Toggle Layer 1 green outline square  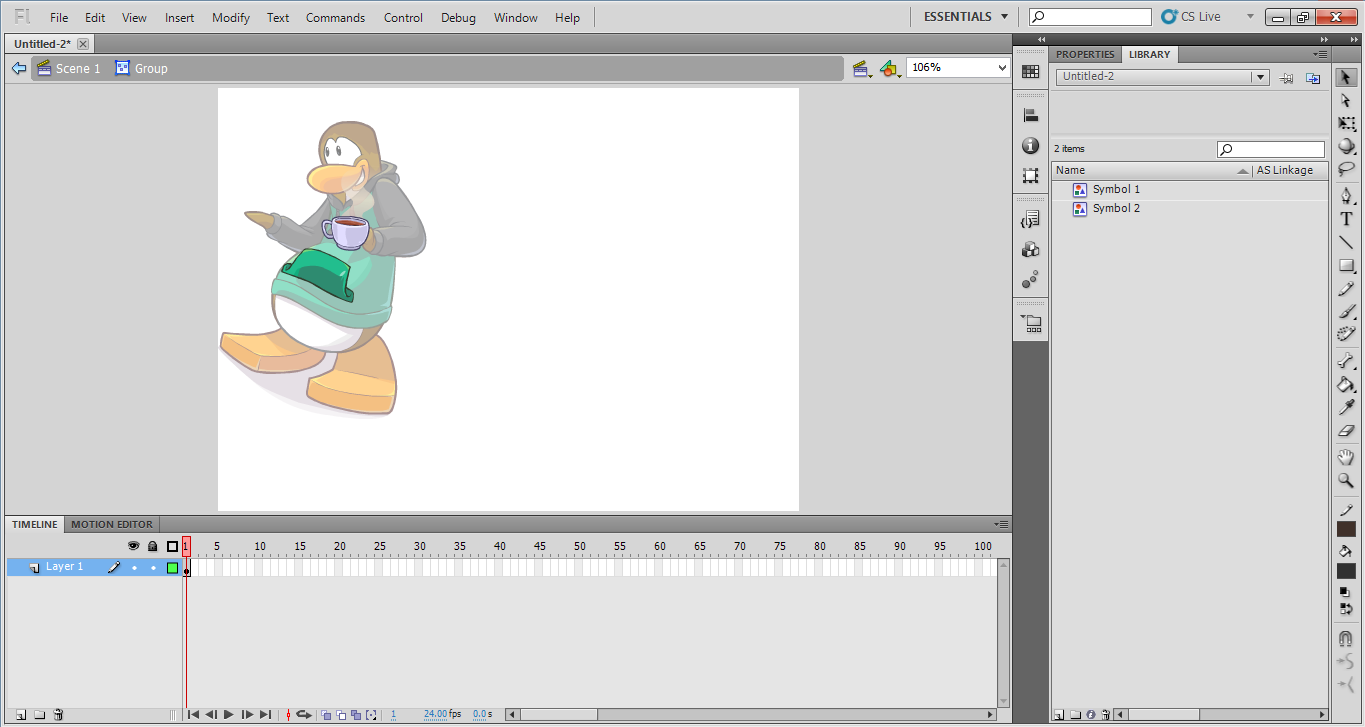pyautogui.click(x=172, y=568)
